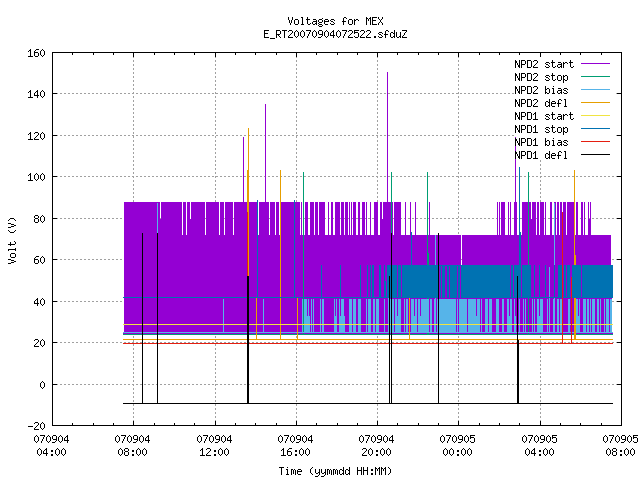The height and width of the screenshot is (480, 640).
Task: Click the 40 Y-axis tick label
Action: (x=39, y=302)
